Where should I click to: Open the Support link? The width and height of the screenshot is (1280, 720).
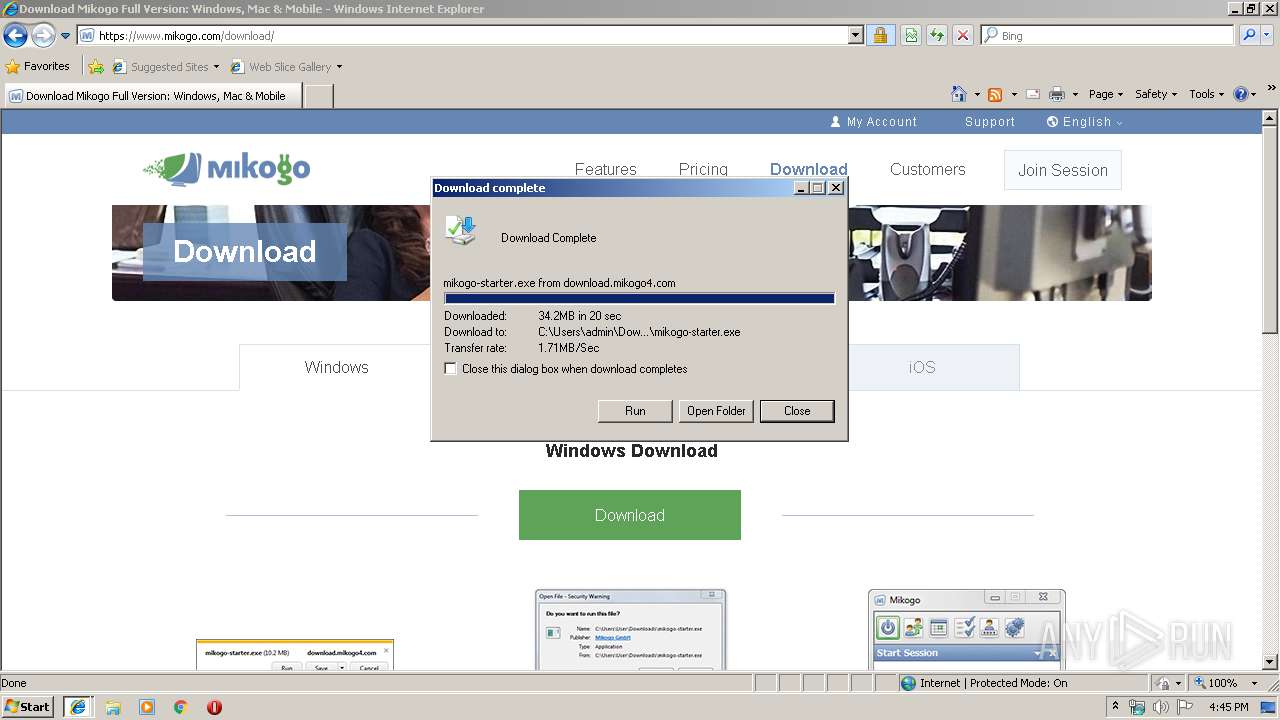click(x=990, y=122)
